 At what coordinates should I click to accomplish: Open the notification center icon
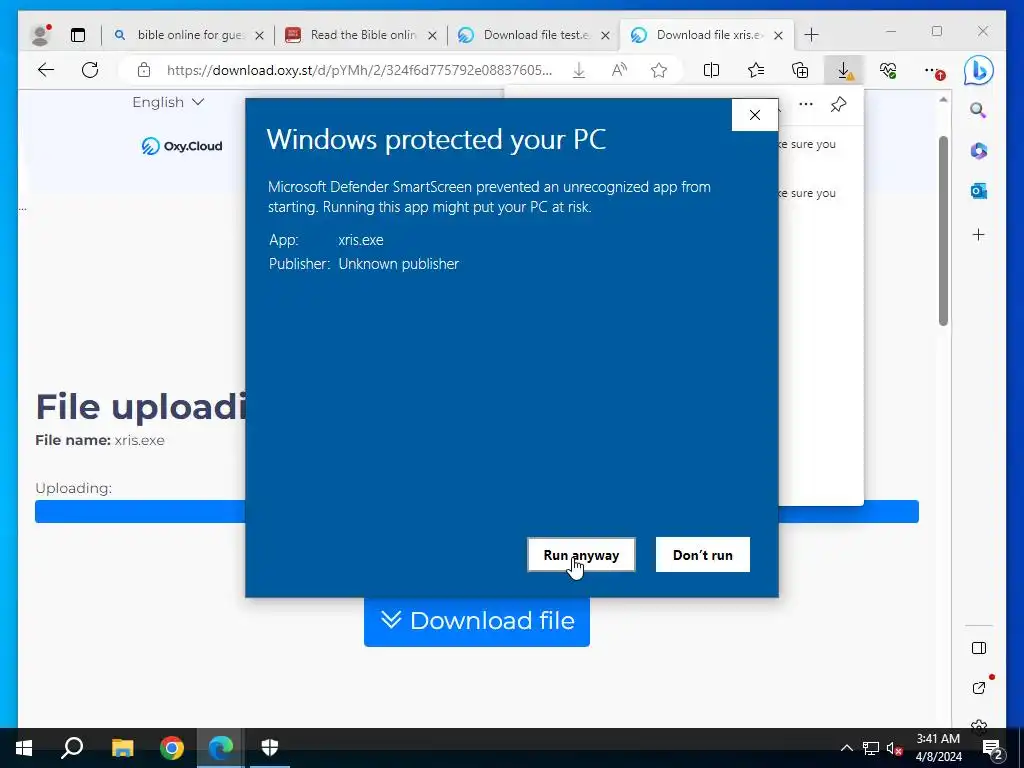993,748
